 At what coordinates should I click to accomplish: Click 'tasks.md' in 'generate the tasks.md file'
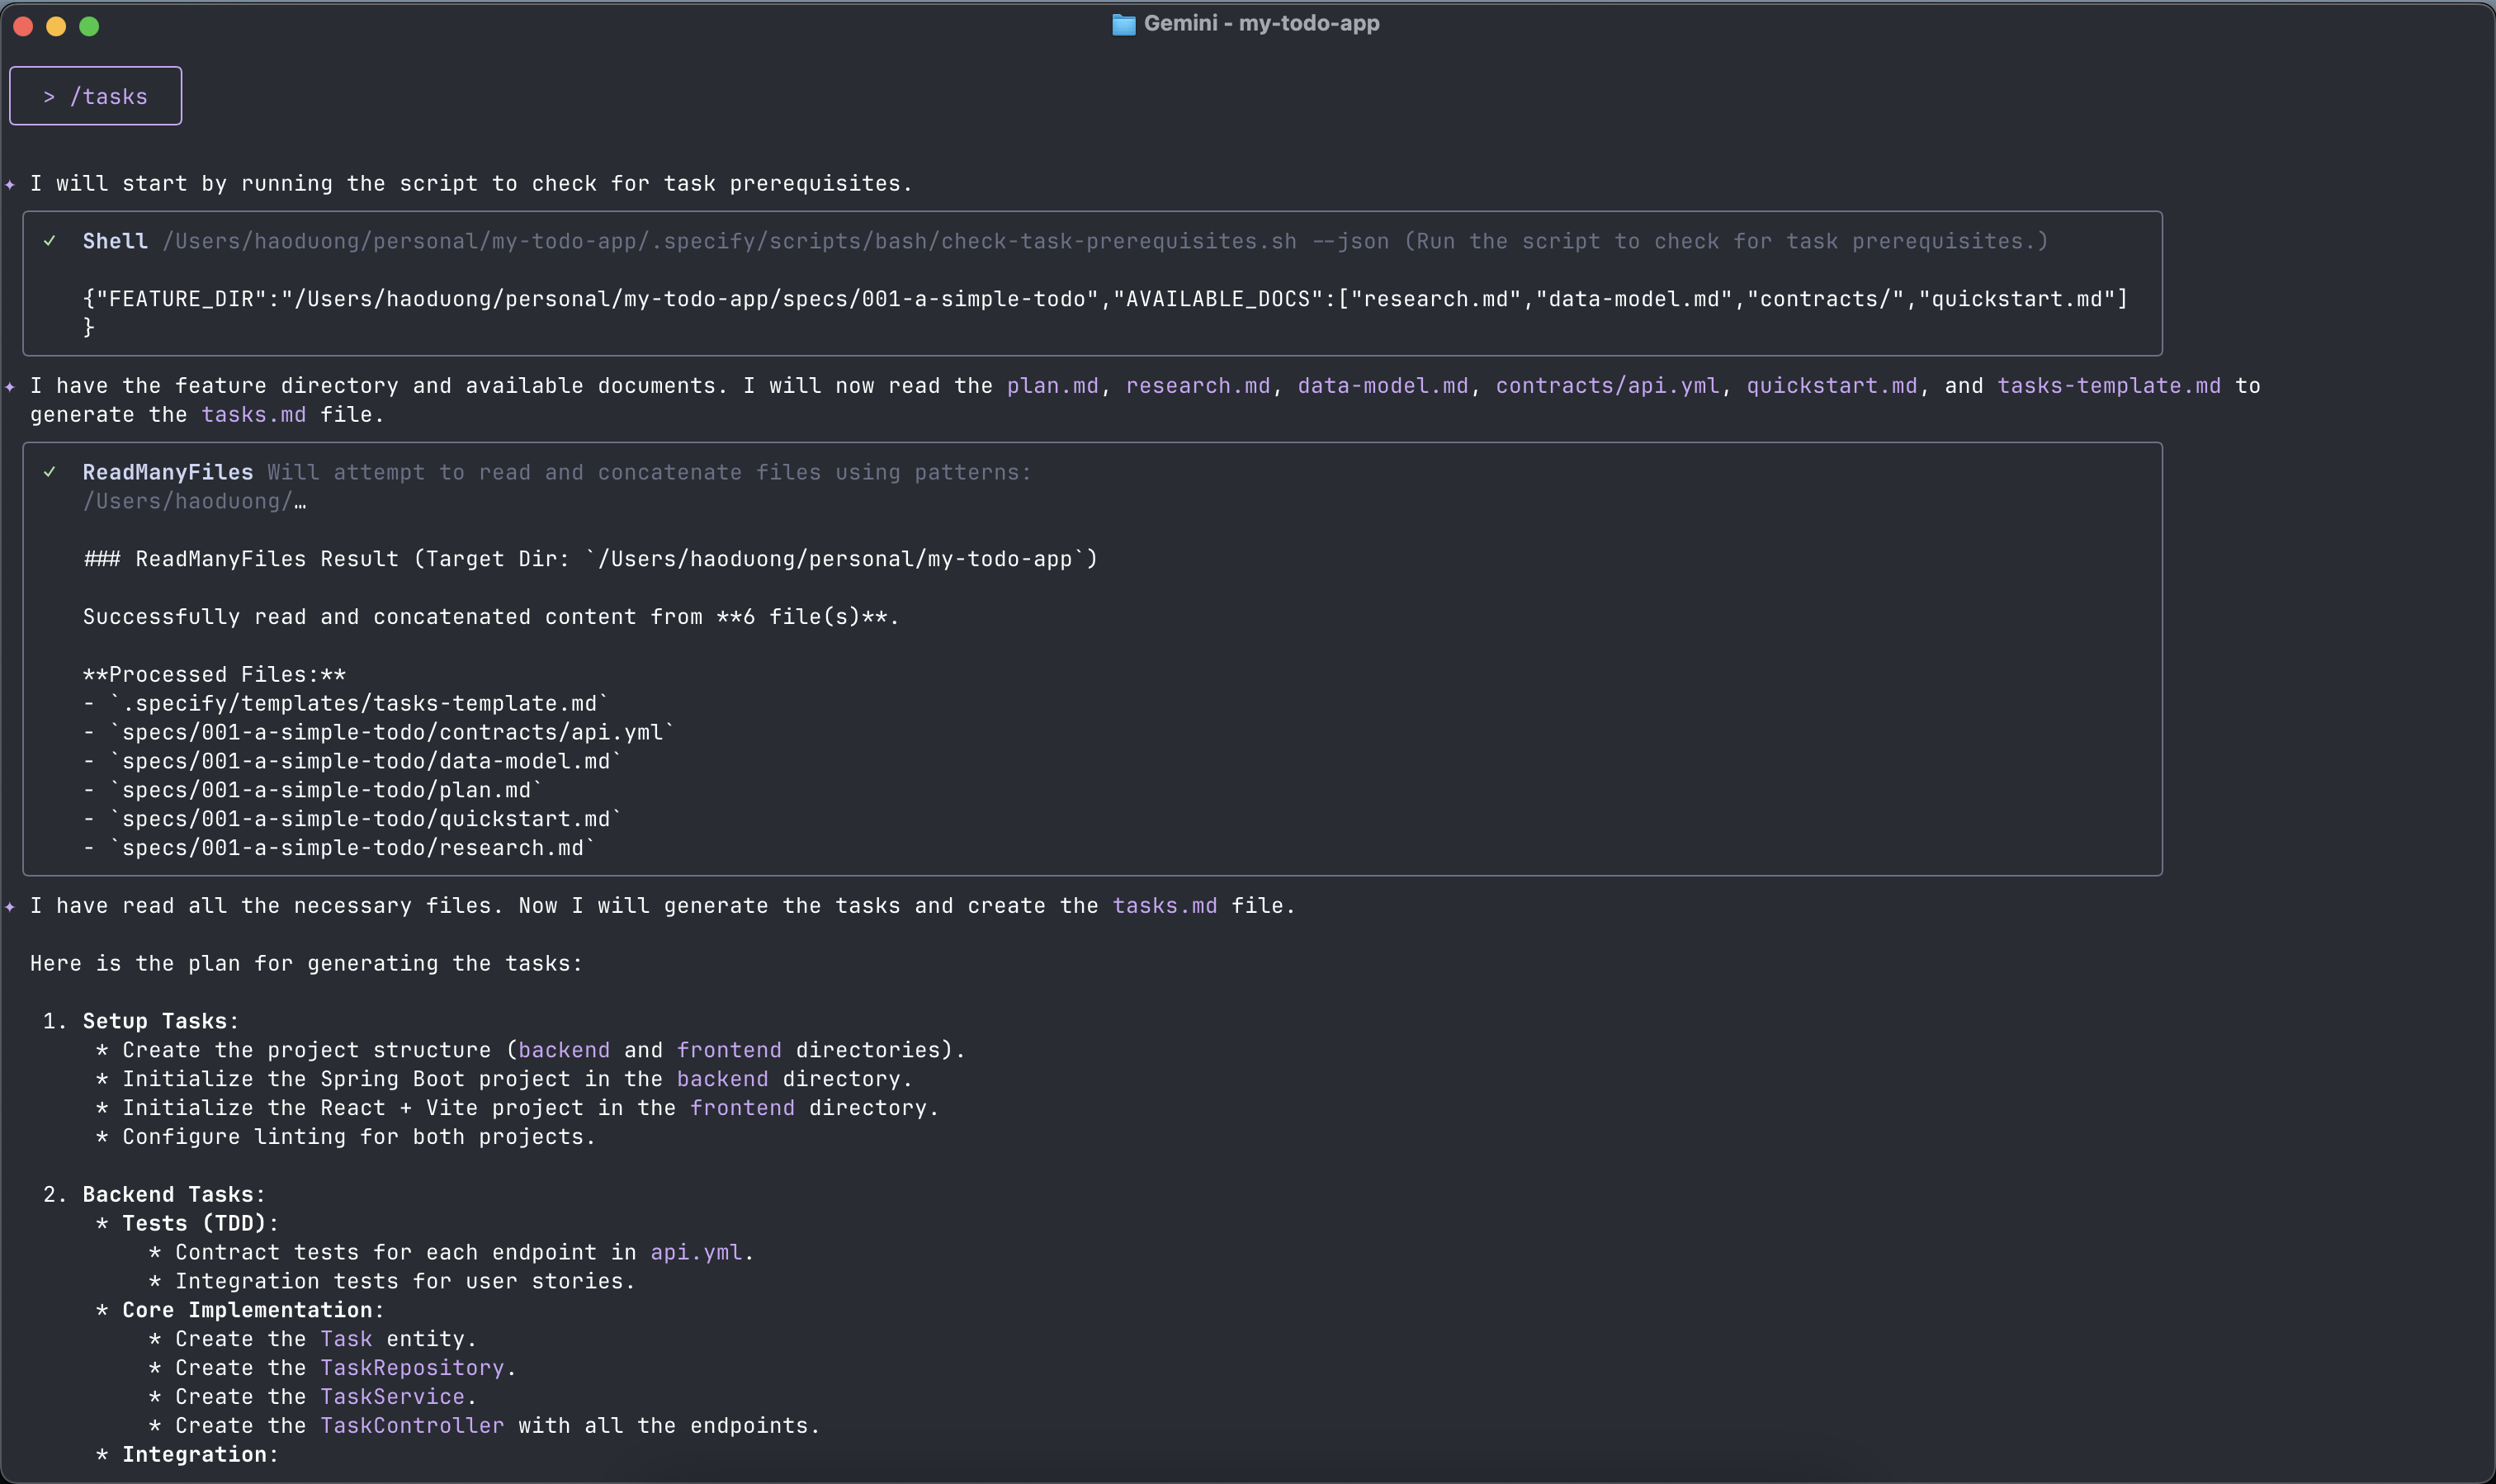[x=254, y=415]
